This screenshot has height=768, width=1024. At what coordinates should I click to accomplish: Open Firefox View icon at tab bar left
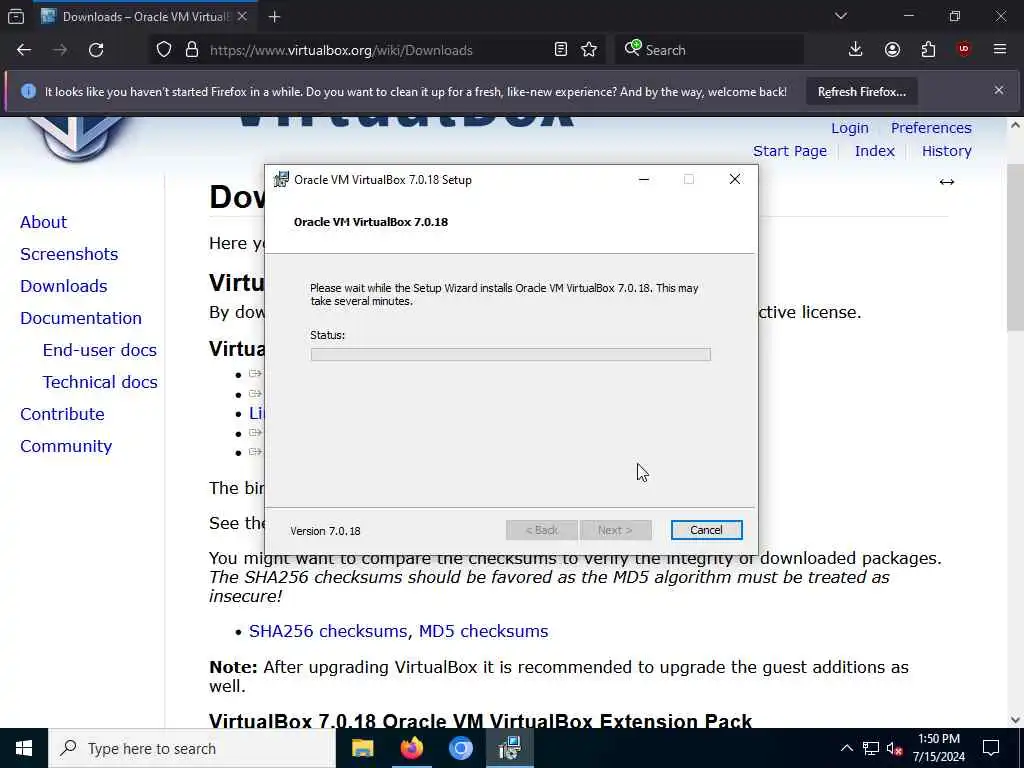coord(16,16)
